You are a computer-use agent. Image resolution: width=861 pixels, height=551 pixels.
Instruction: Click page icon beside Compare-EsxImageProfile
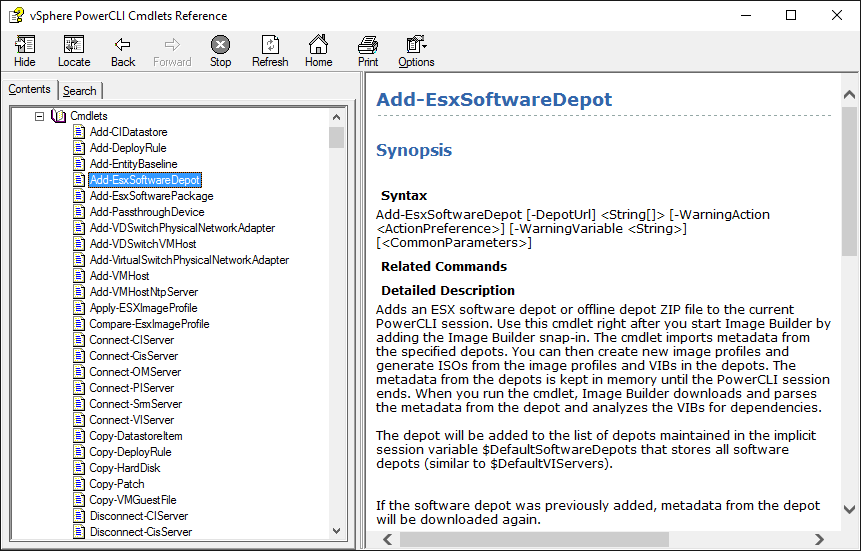[x=79, y=324]
